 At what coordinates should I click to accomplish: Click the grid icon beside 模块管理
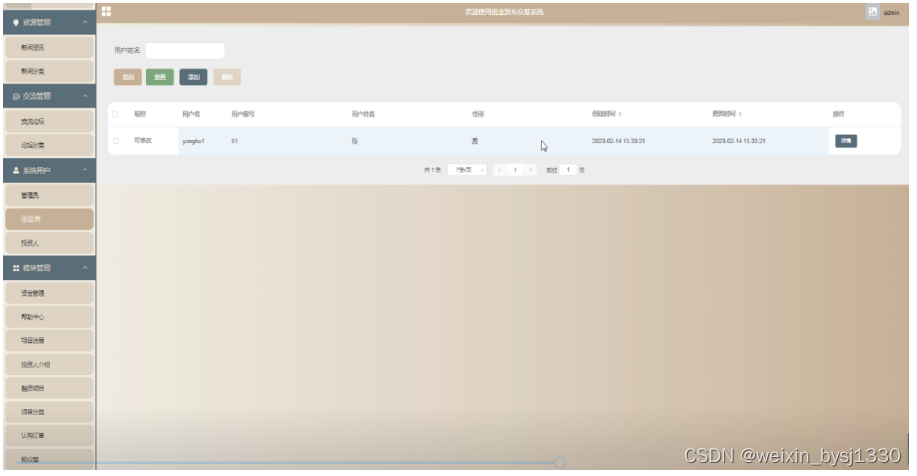(x=16, y=268)
